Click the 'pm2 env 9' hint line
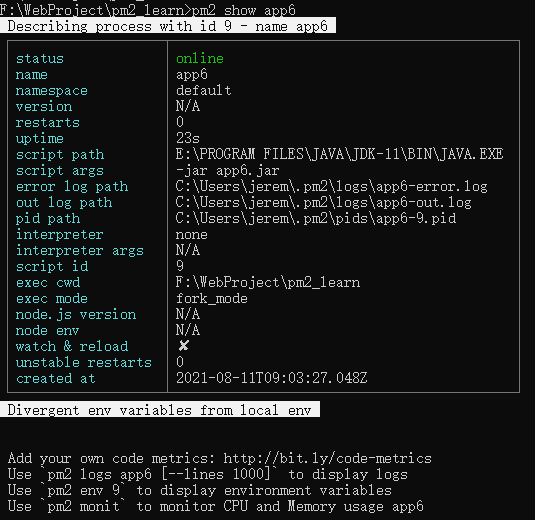535x520 pixels. click(x=200, y=490)
